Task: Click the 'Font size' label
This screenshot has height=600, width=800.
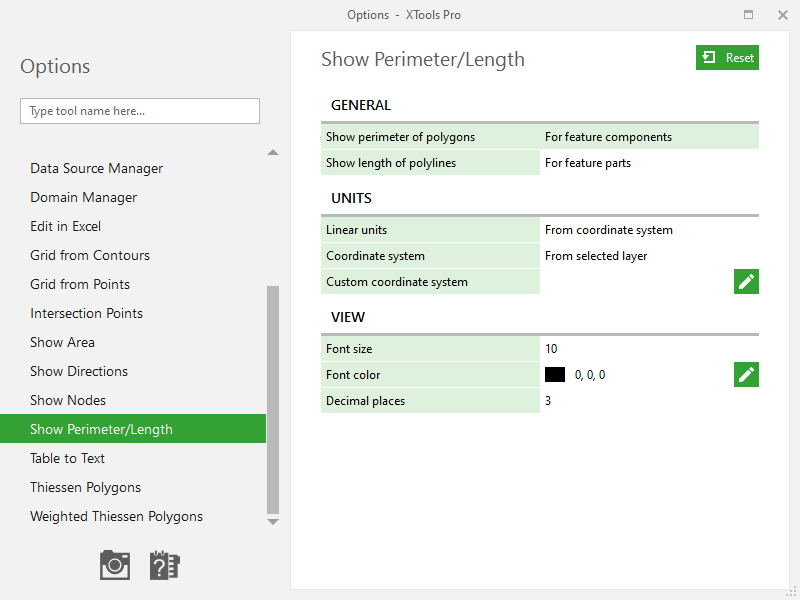Action: (349, 348)
